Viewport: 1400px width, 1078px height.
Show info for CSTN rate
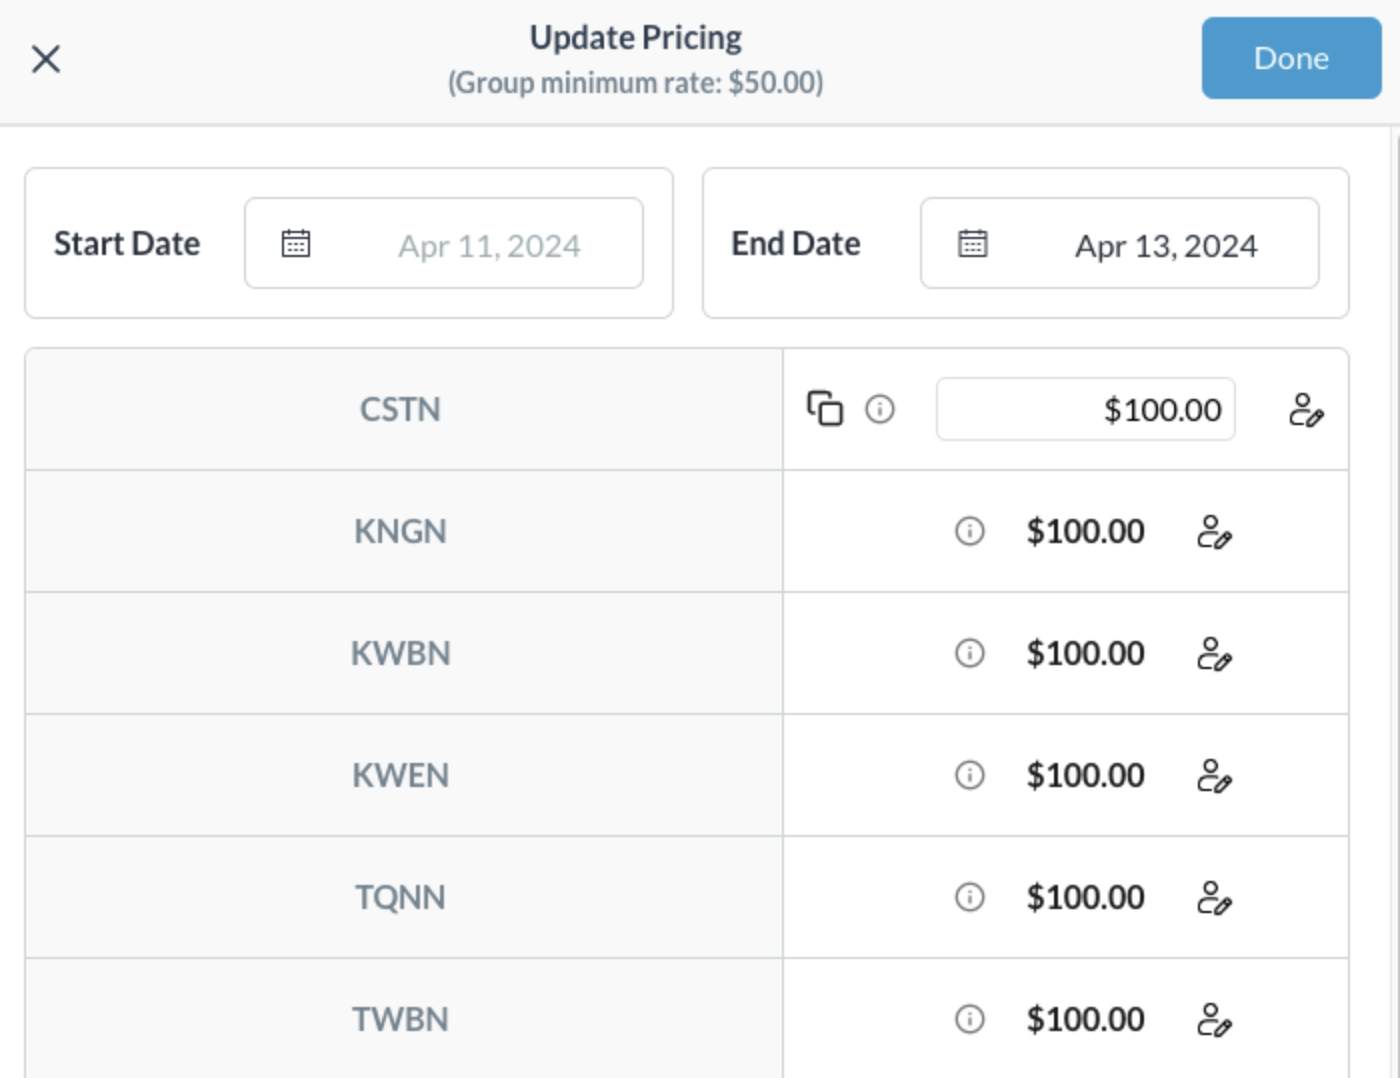coord(880,409)
